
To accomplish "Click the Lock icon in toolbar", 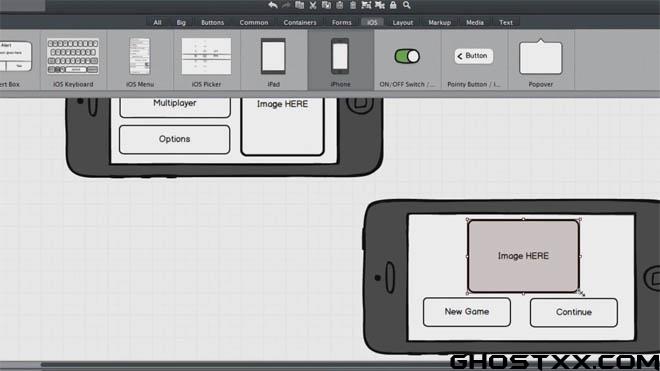I will (x=393, y=5).
